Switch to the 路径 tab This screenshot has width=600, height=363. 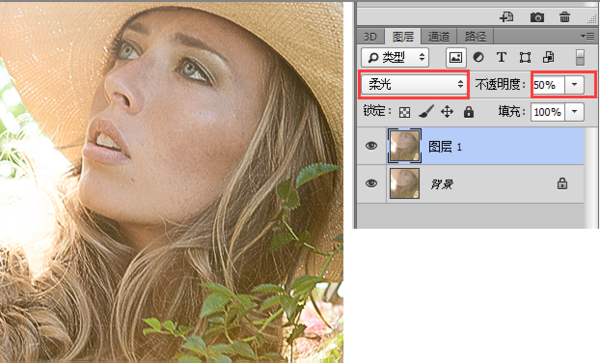475,36
